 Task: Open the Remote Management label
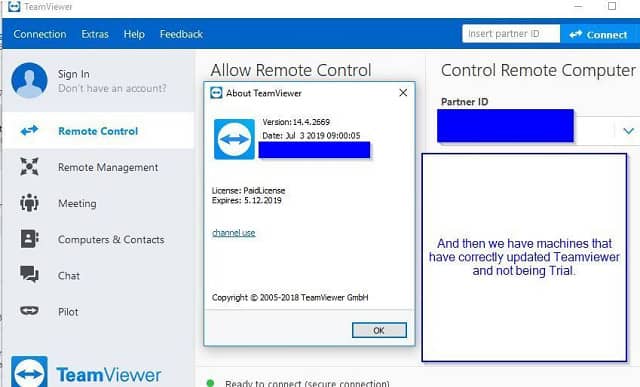pos(108,167)
